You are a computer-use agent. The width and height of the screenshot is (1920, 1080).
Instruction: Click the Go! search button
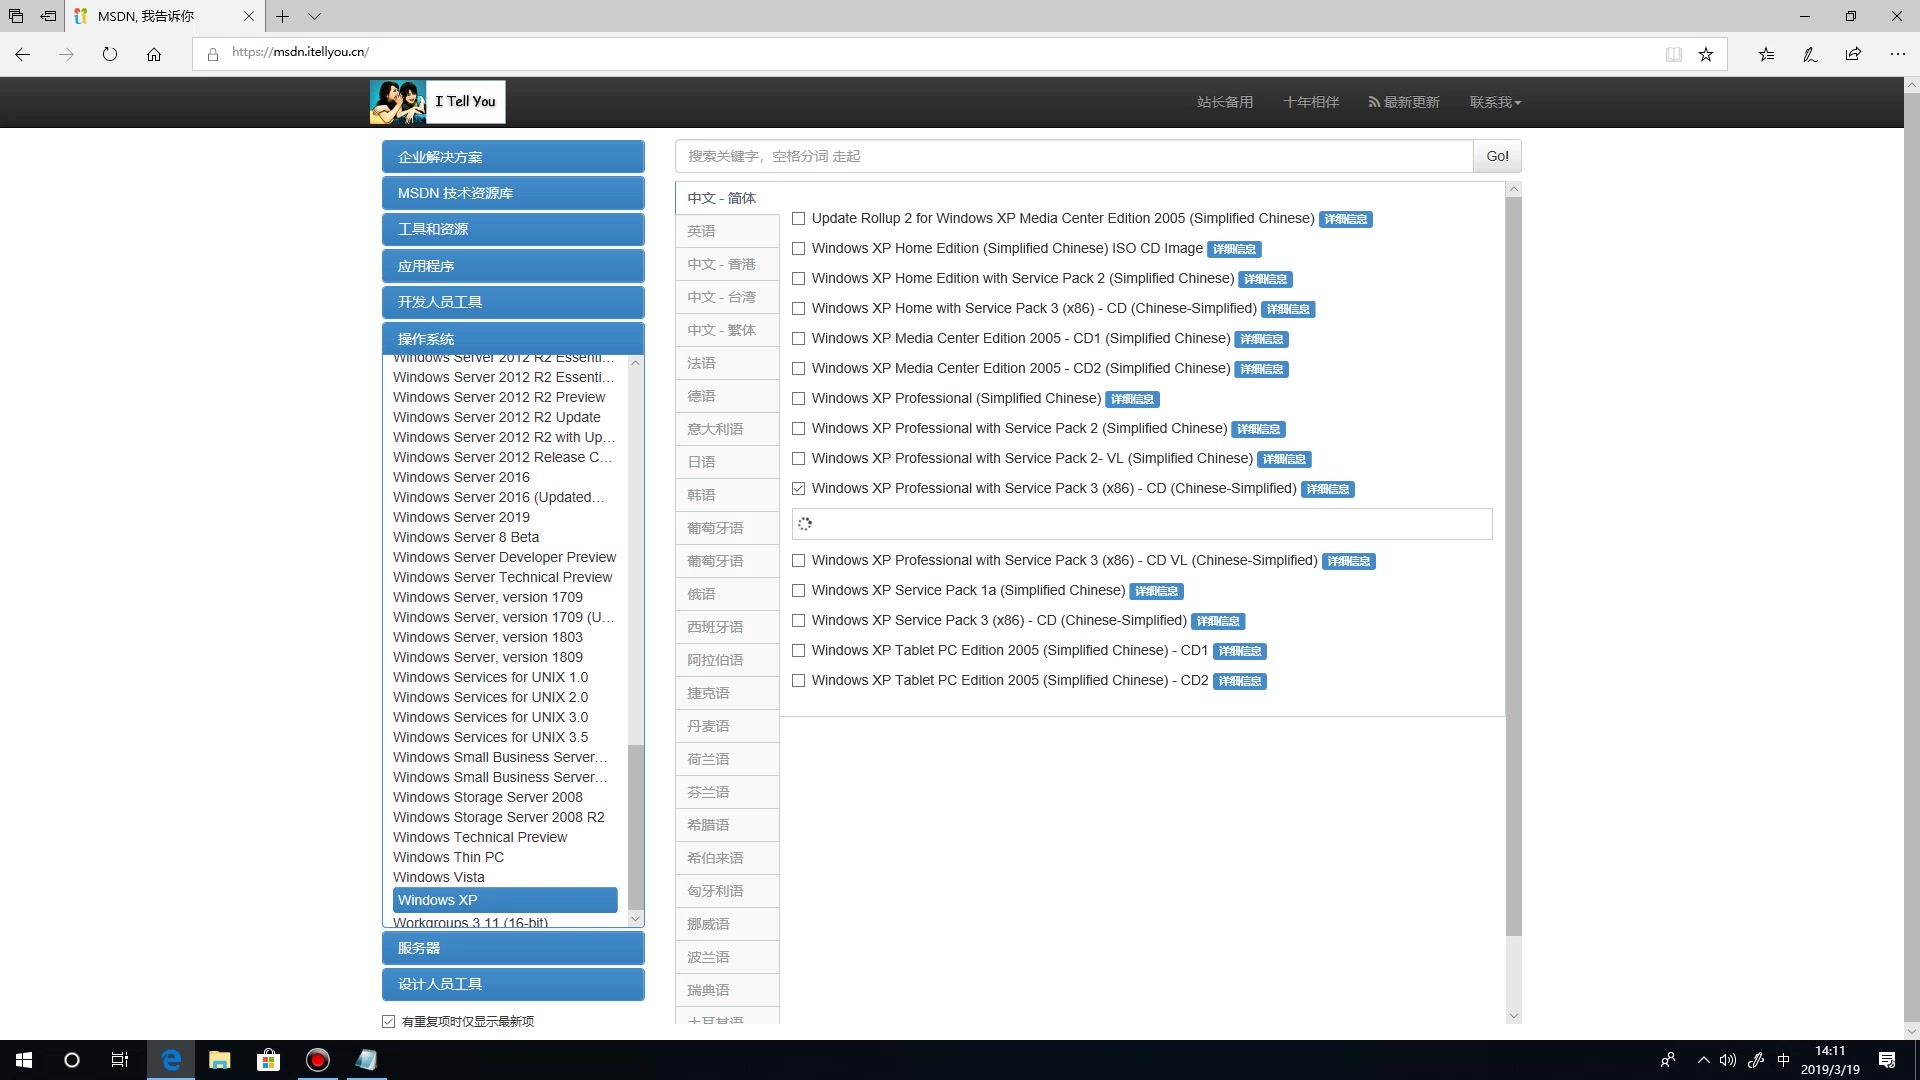[1497, 156]
